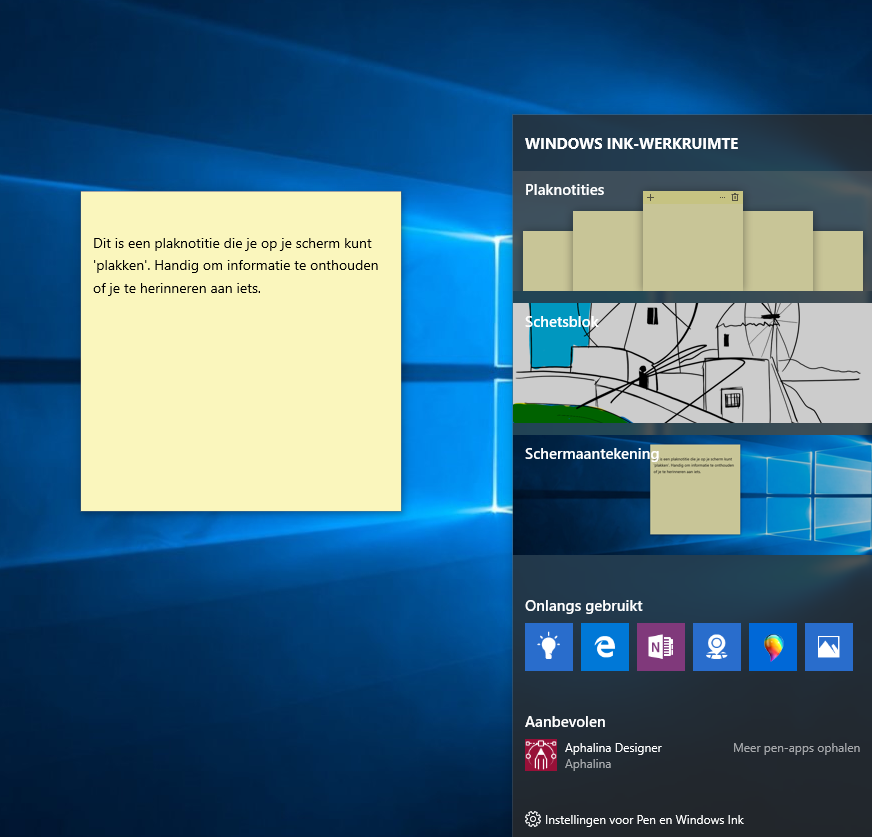Screen dimensions: 872x837
Task: Click the plus icon in sticky note preview
Action: [650, 198]
